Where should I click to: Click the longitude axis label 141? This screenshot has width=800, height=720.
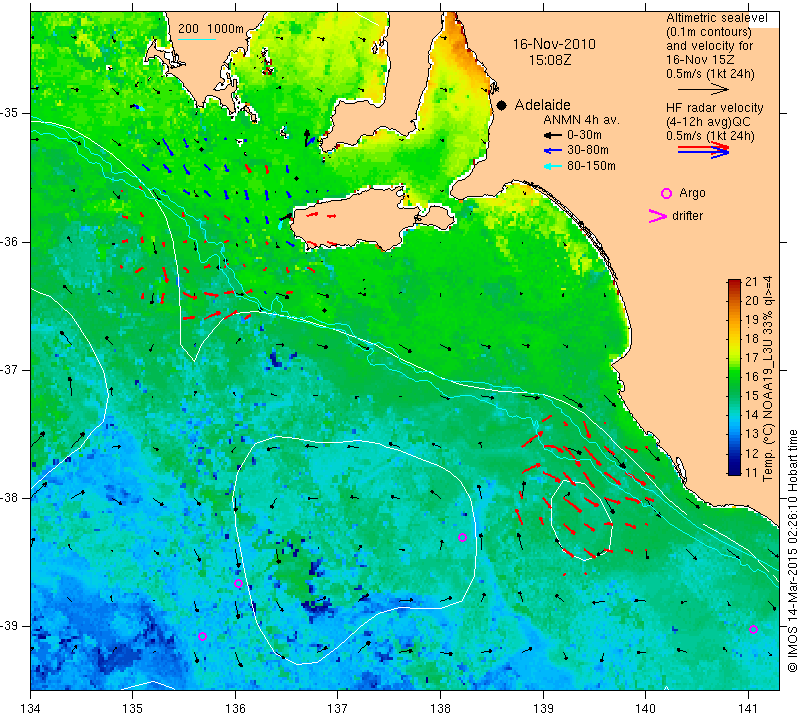coord(748,708)
